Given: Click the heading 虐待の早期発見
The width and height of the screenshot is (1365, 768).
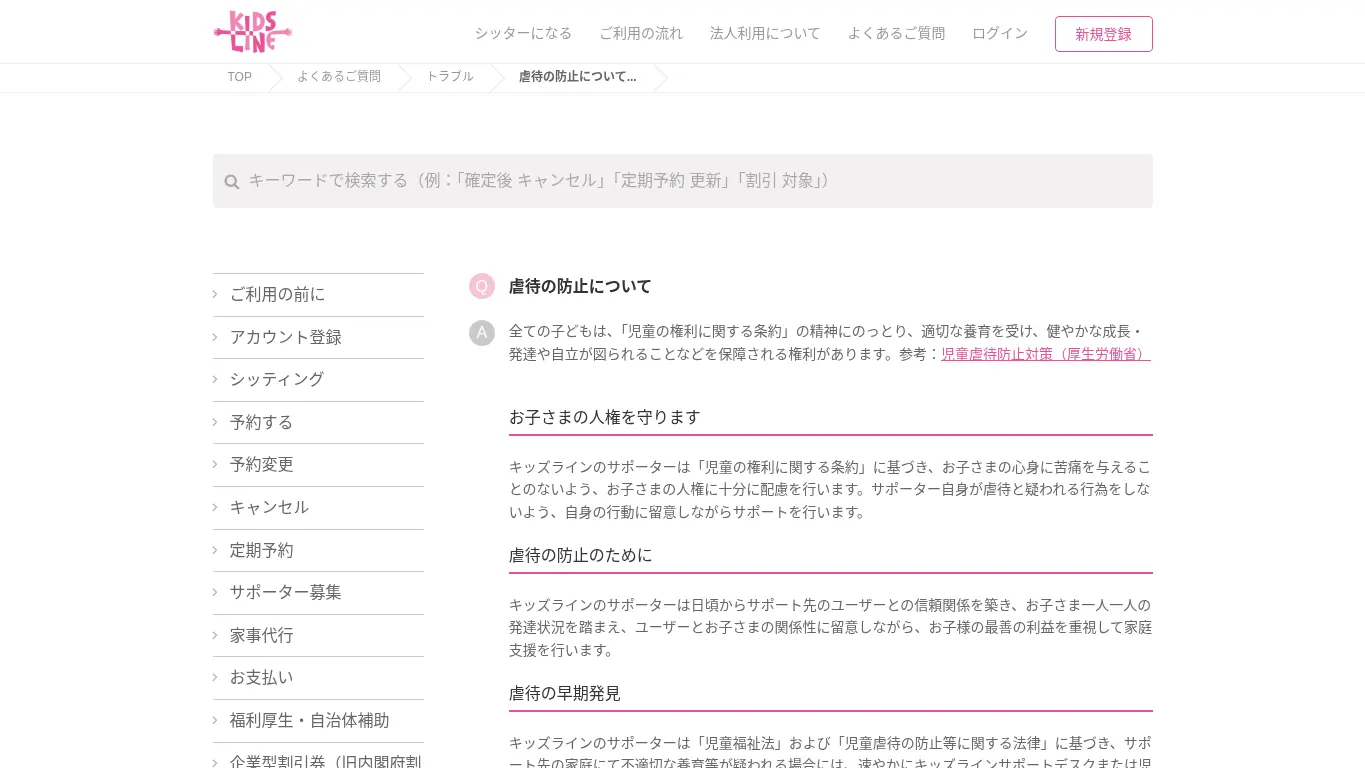Looking at the screenshot, I should coord(565,693).
